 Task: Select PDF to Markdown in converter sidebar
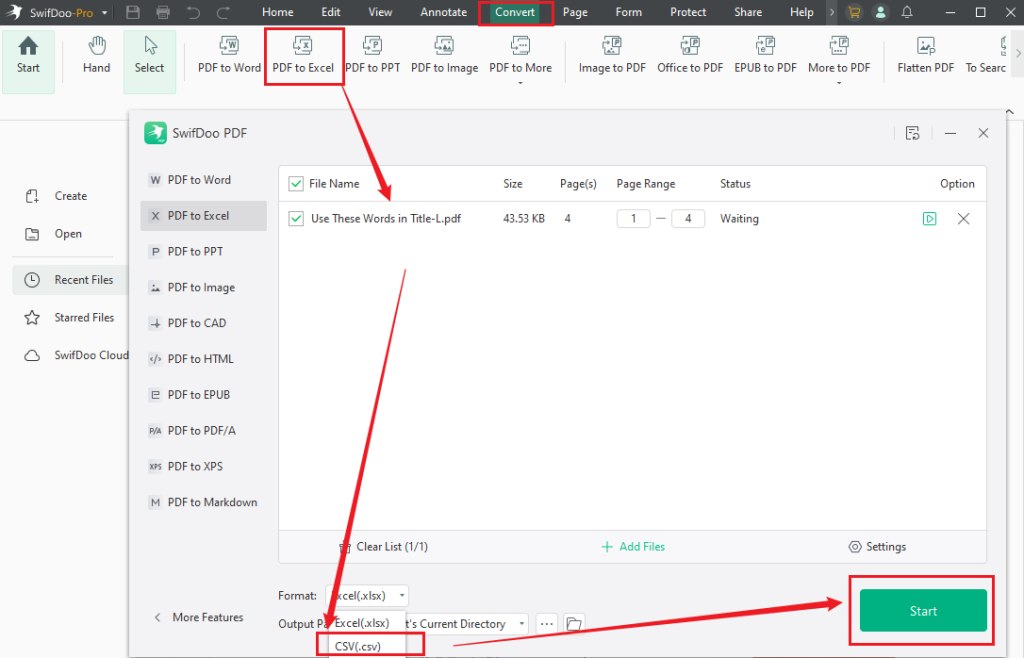tap(204, 503)
